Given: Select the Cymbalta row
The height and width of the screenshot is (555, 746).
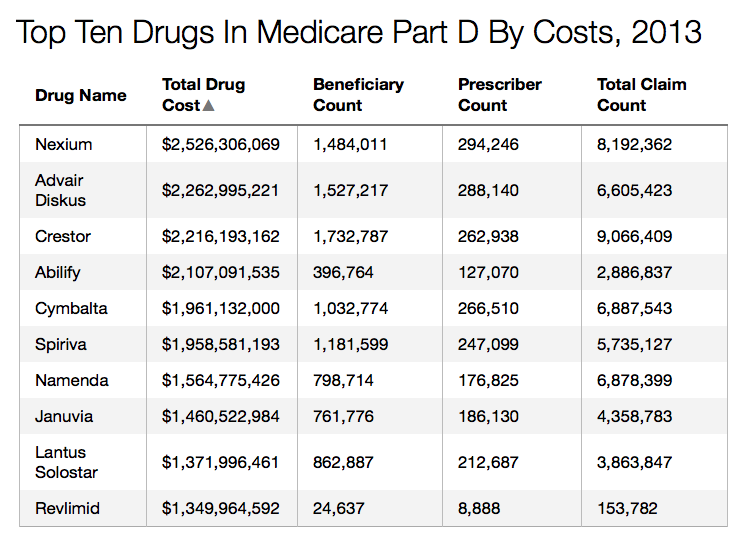Looking at the screenshot, I should pos(71,309).
